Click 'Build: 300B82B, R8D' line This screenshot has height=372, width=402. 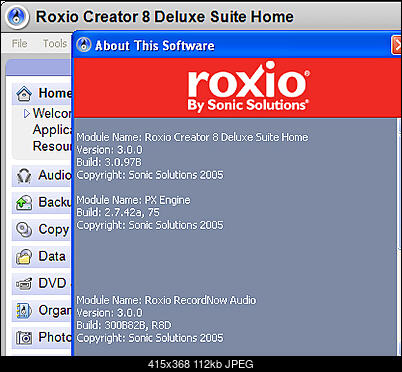(124, 325)
